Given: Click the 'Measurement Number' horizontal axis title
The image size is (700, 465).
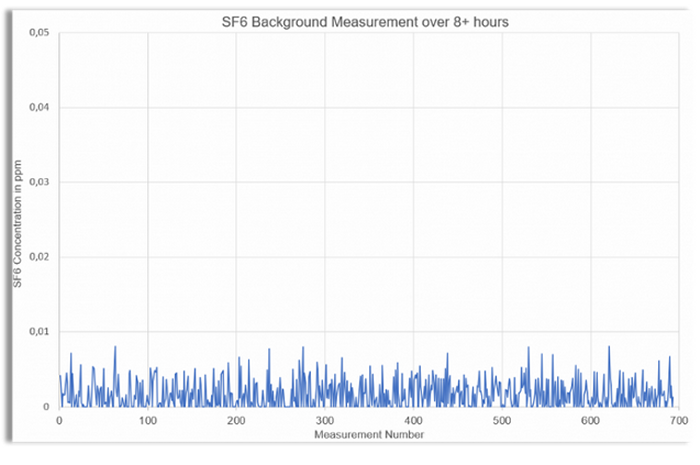Looking at the screenshot, I should coord(366,437).
